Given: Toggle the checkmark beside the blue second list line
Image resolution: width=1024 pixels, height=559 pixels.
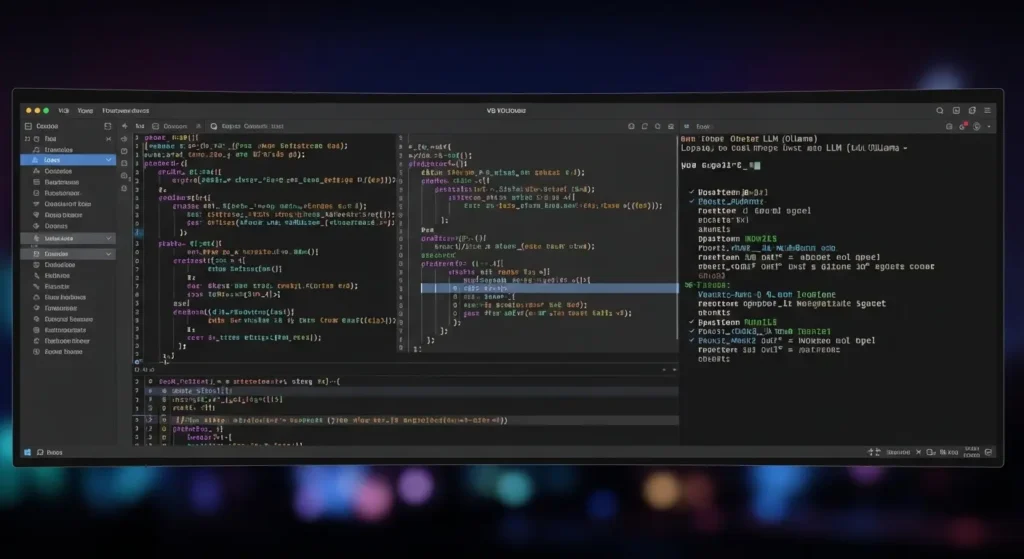Looking at the screenshot, I should [x=692, y=201].
